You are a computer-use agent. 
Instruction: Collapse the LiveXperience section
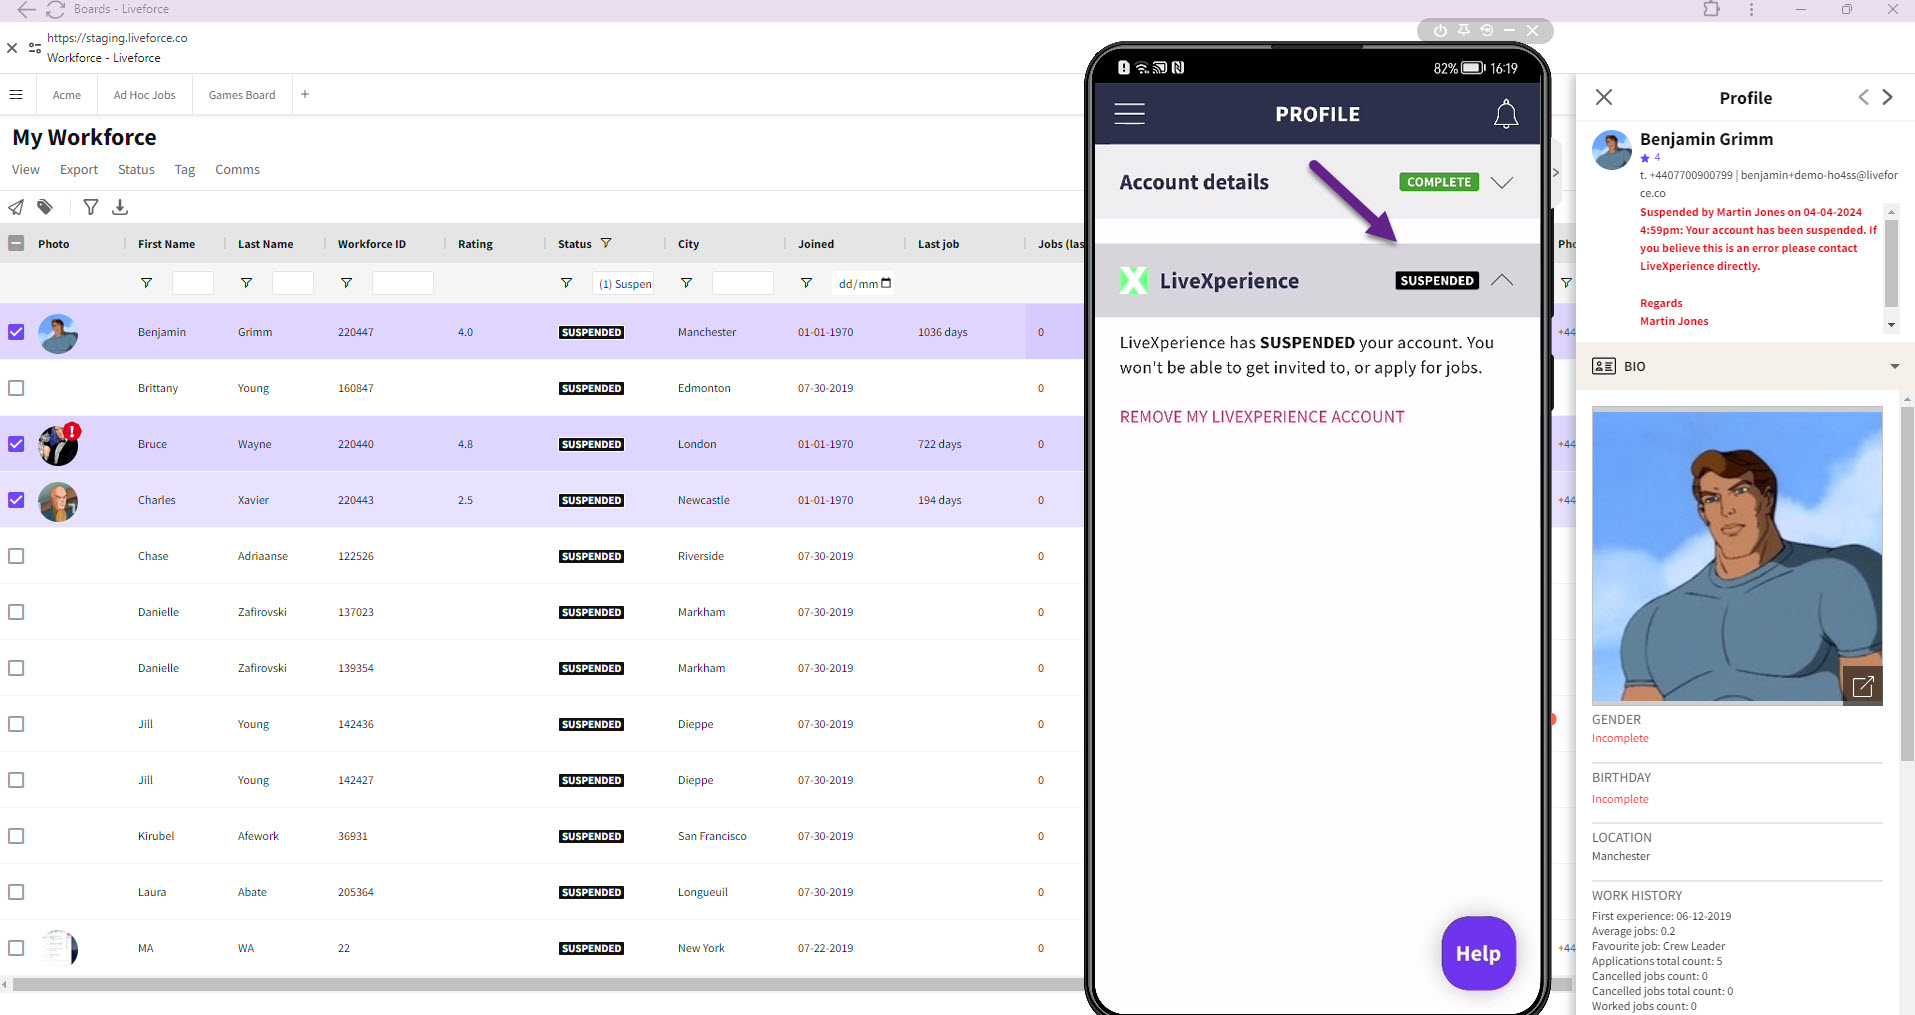(x=1501, y=281)
